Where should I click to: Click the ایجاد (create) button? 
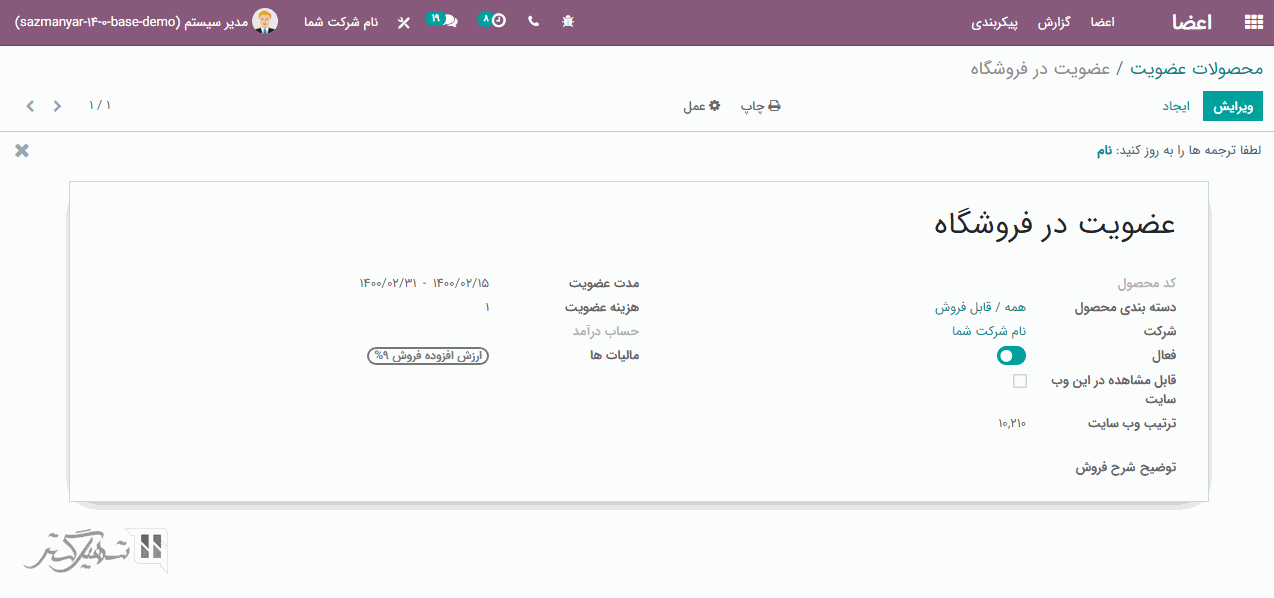coord(1176,106)
